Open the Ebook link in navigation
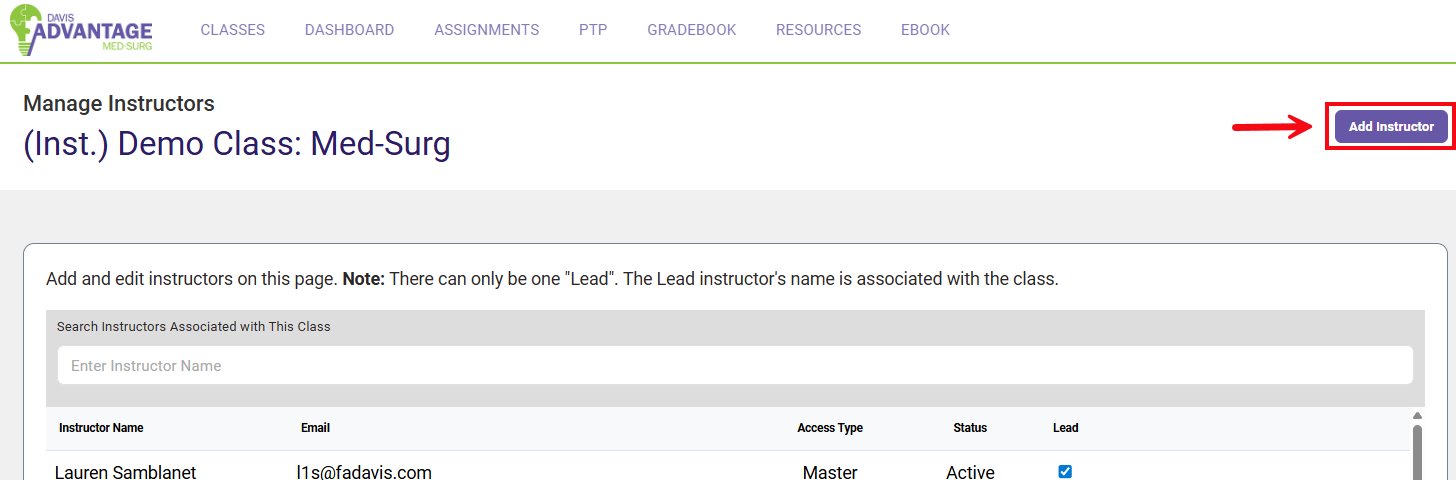This screenshot has width=1456, height=480. tap(925, 30)
